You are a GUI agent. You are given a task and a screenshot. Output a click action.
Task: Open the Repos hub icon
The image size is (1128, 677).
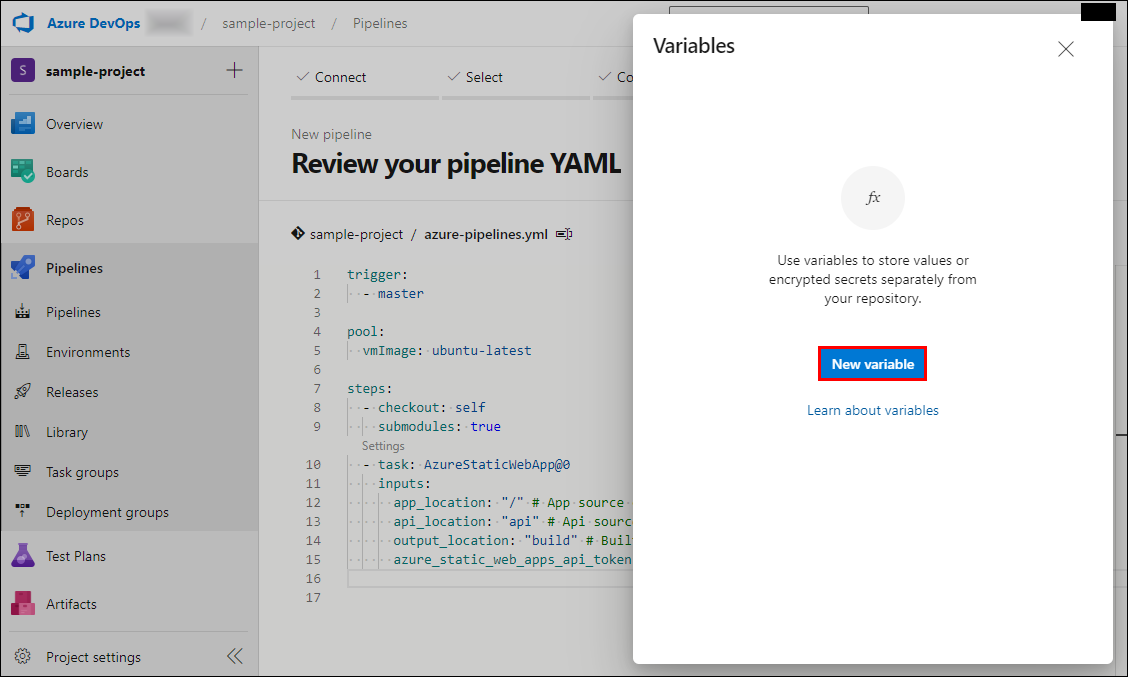click(x=23, y=219)
